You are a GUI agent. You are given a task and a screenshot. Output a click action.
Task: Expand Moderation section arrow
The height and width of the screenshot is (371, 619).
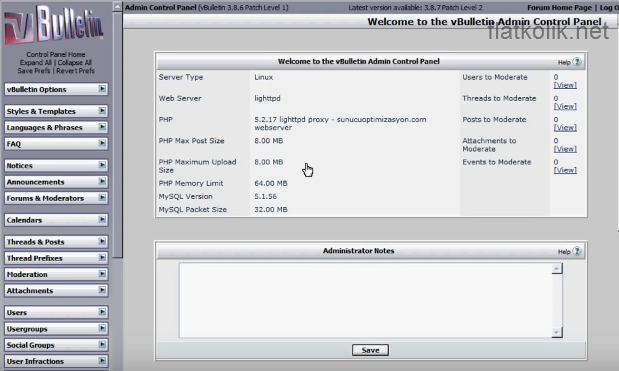[x=102, y=274]
